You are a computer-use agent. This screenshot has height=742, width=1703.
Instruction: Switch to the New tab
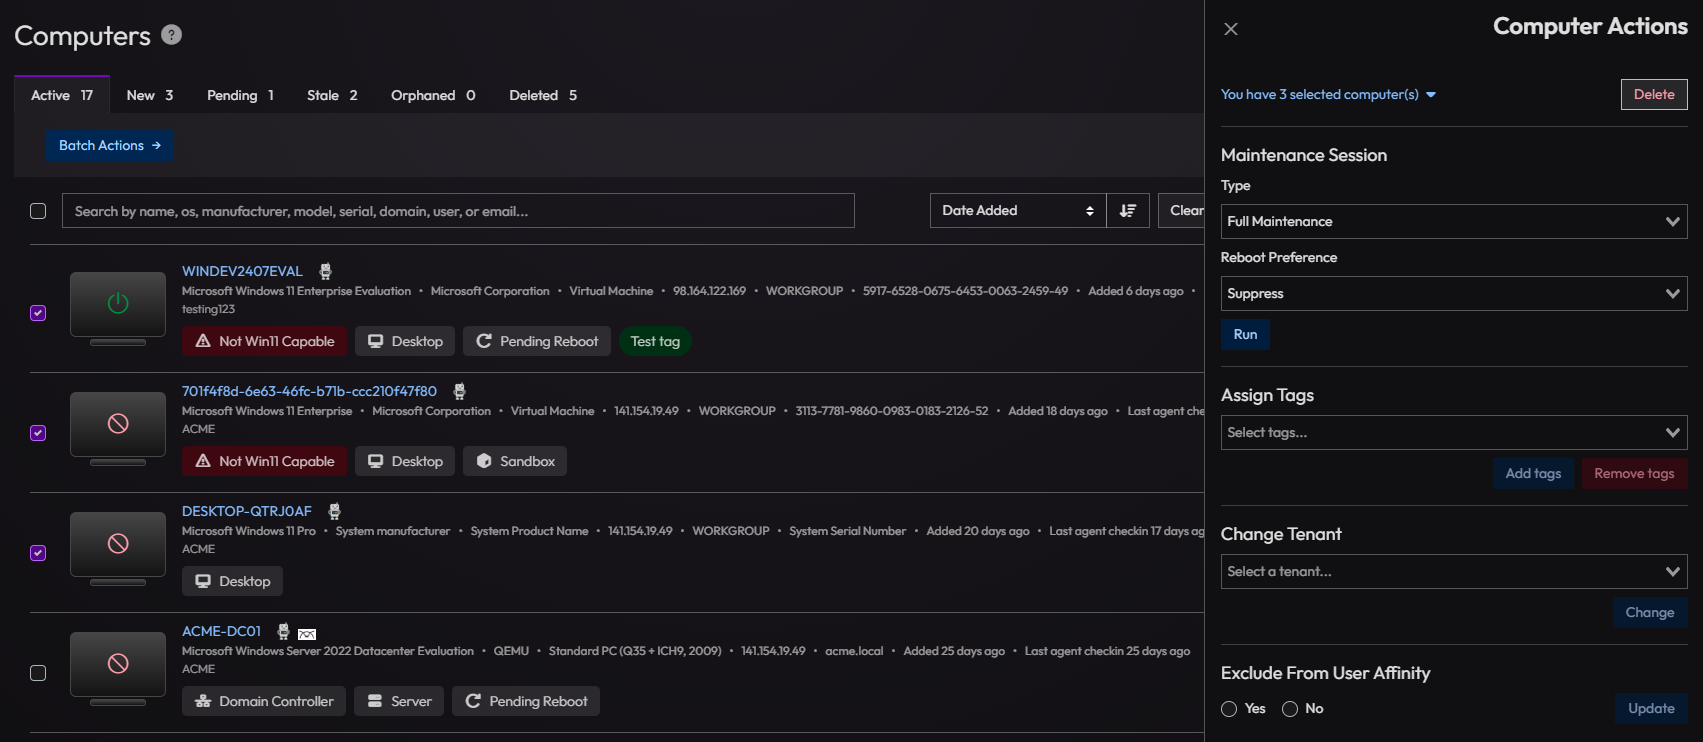tap(150, 95)
